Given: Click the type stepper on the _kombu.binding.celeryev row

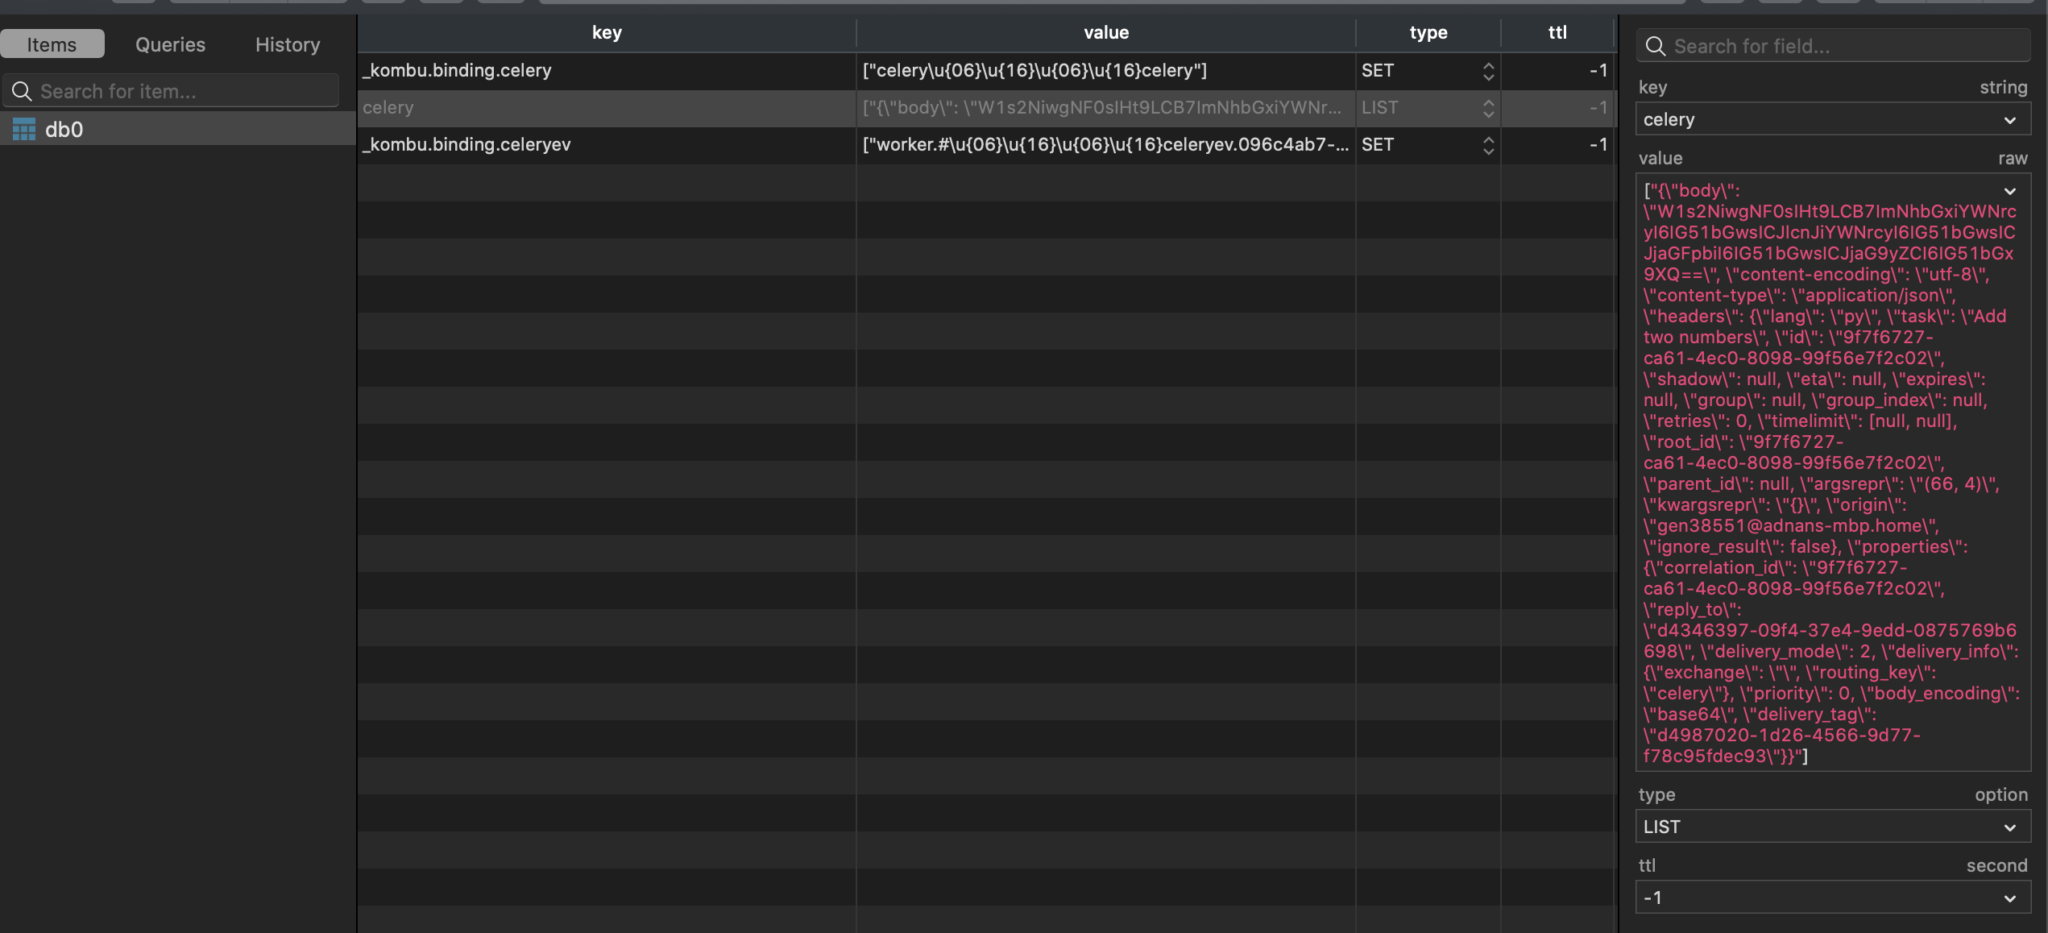Looking at the screenshot, I should click(1487, 144).
